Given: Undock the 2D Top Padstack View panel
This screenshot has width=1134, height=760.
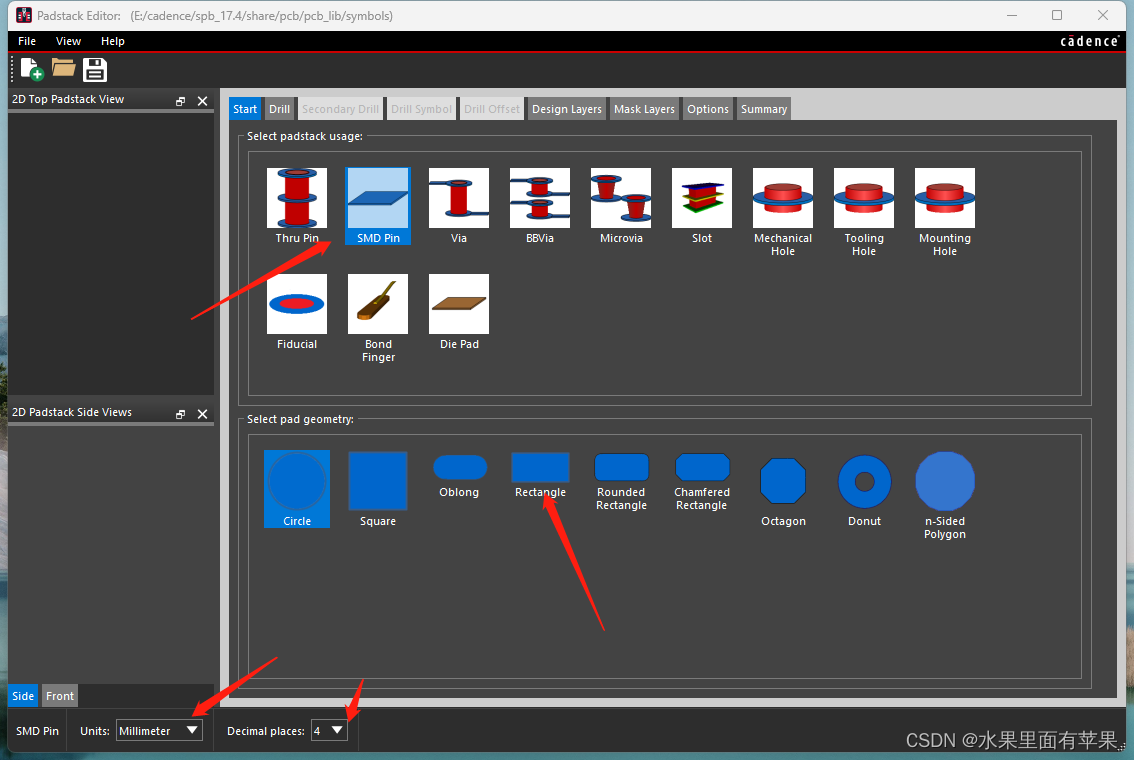Looking at the screenshot, I should [x=181, y=101].
